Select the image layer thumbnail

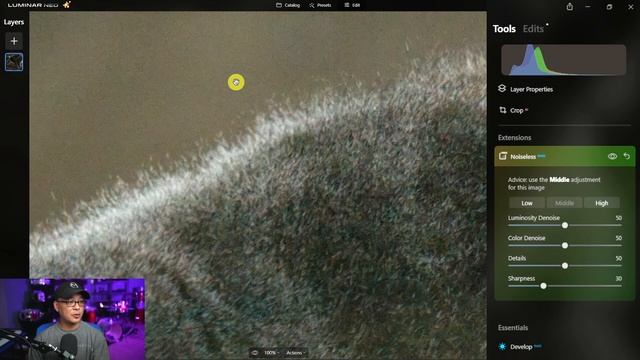click(14, 62)
